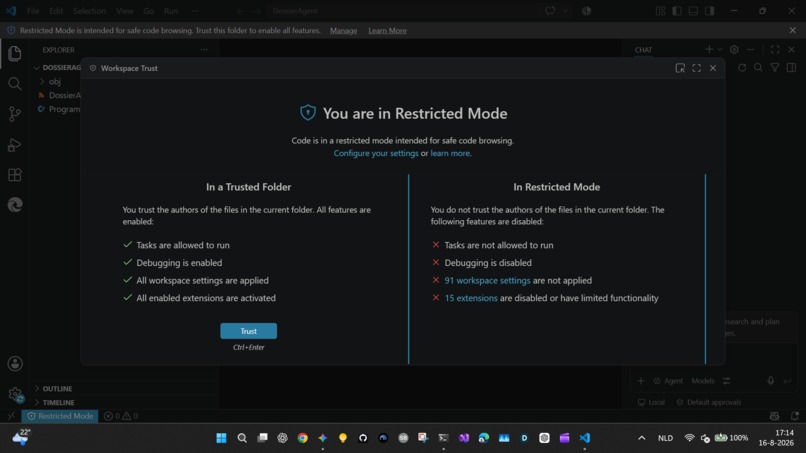Open the Manage gear icon
806x453 pixels.
tap(15, 394)
